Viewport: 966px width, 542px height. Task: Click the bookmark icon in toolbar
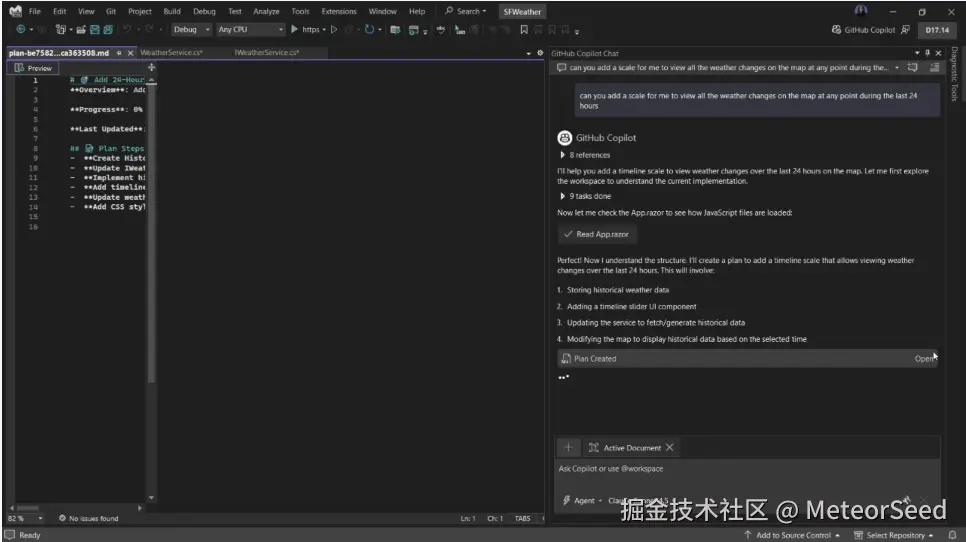(524, 30)
